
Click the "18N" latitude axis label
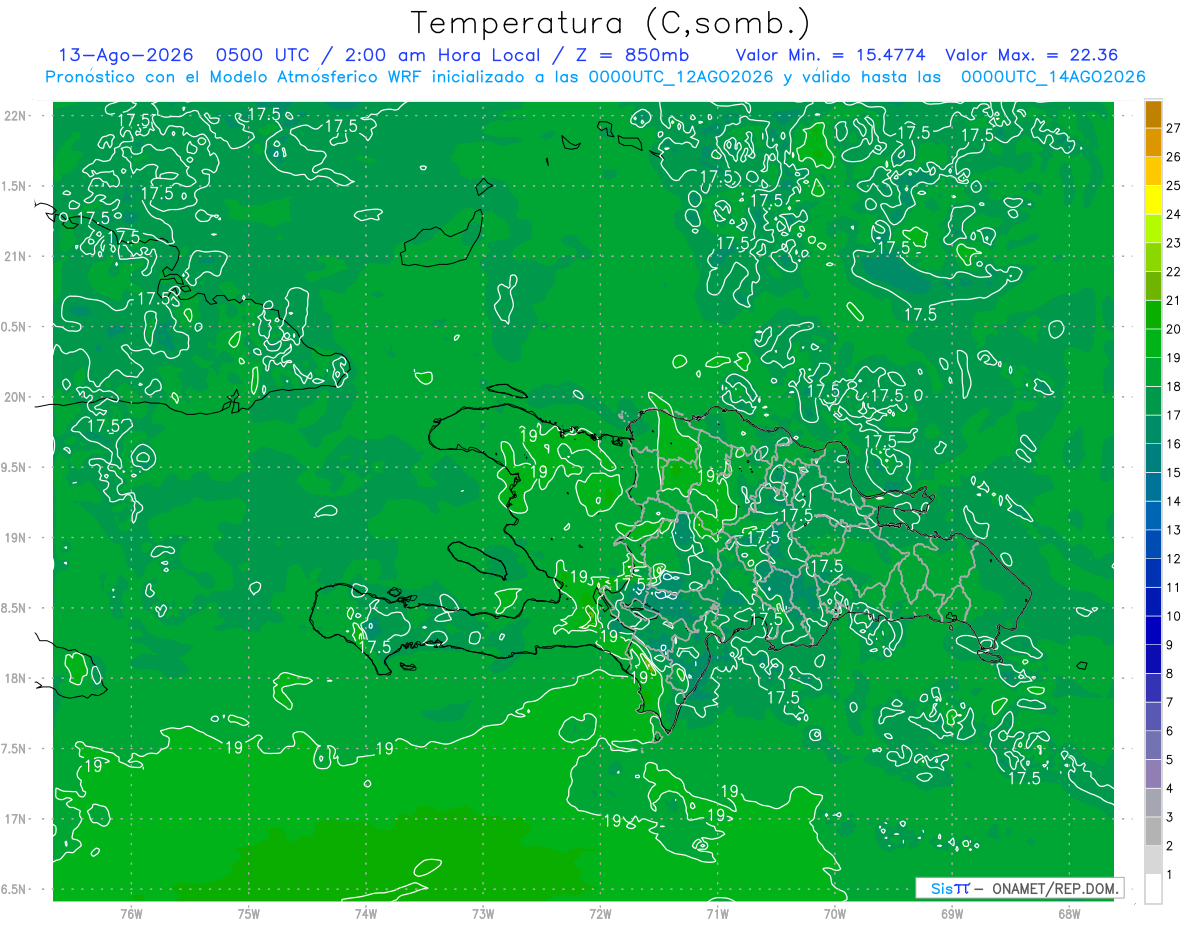pyautogui.click(x=15, y=679)
